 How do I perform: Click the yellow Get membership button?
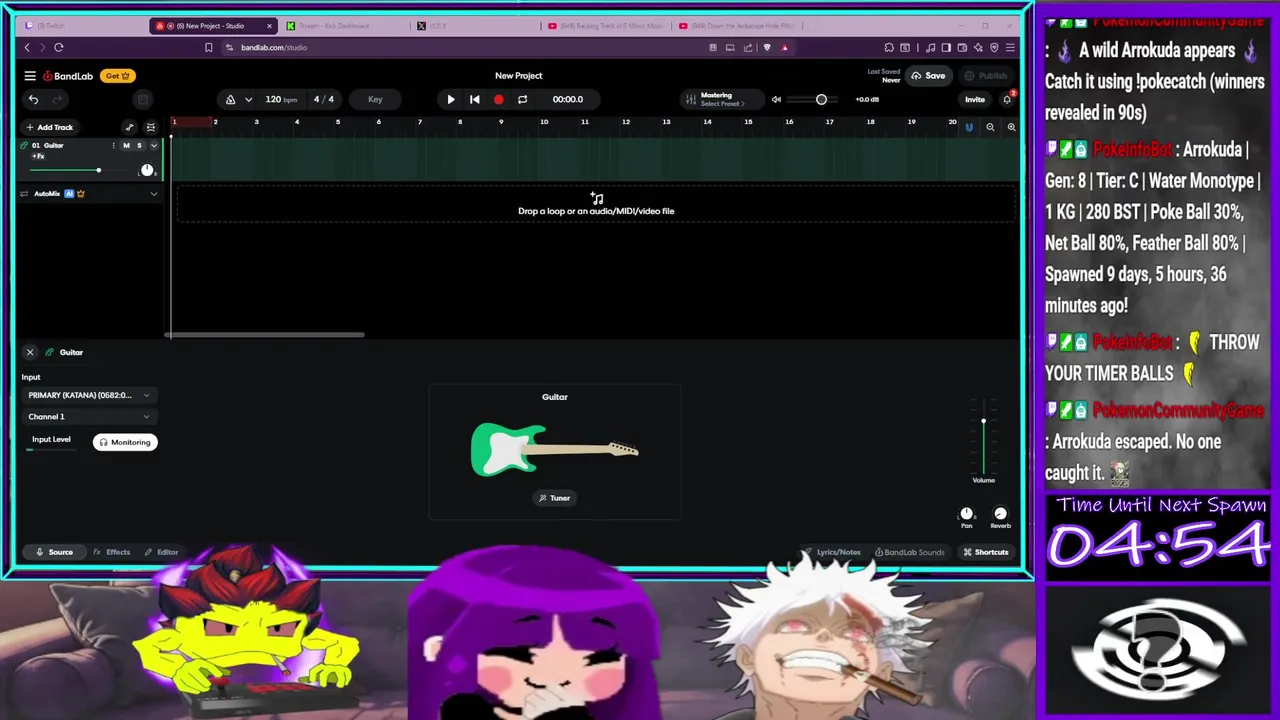(118, 76)
